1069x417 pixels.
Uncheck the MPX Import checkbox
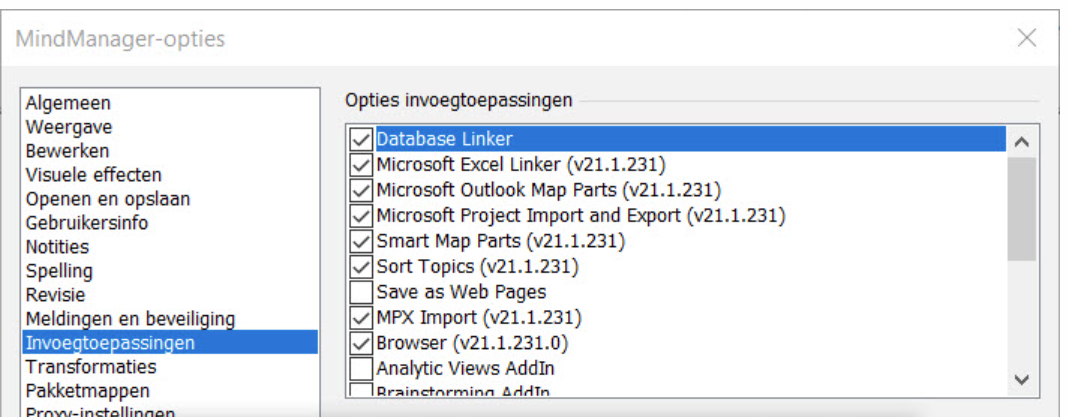(360, 318)
